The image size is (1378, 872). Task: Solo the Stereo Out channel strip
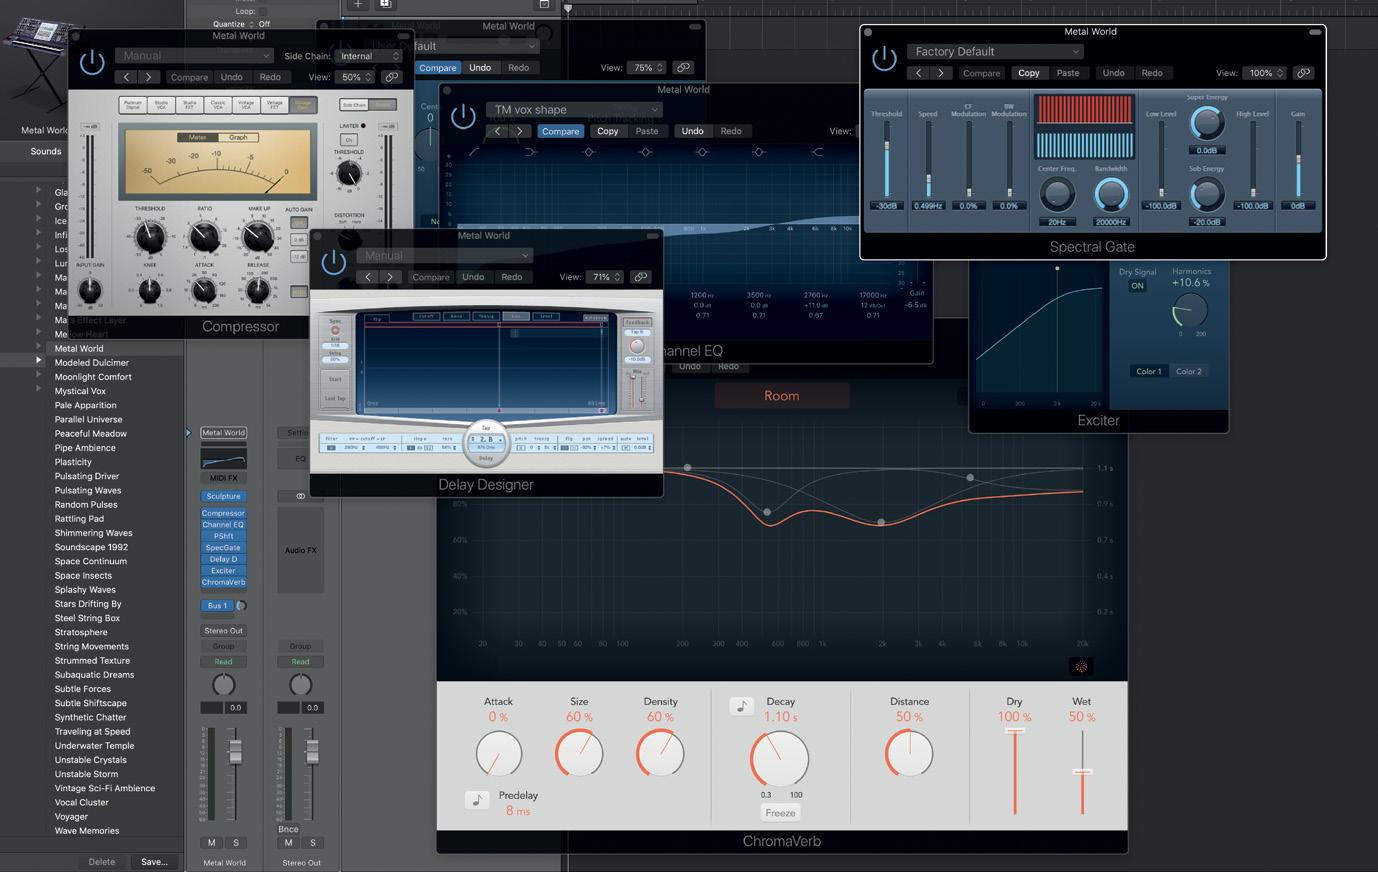point(313,843)
